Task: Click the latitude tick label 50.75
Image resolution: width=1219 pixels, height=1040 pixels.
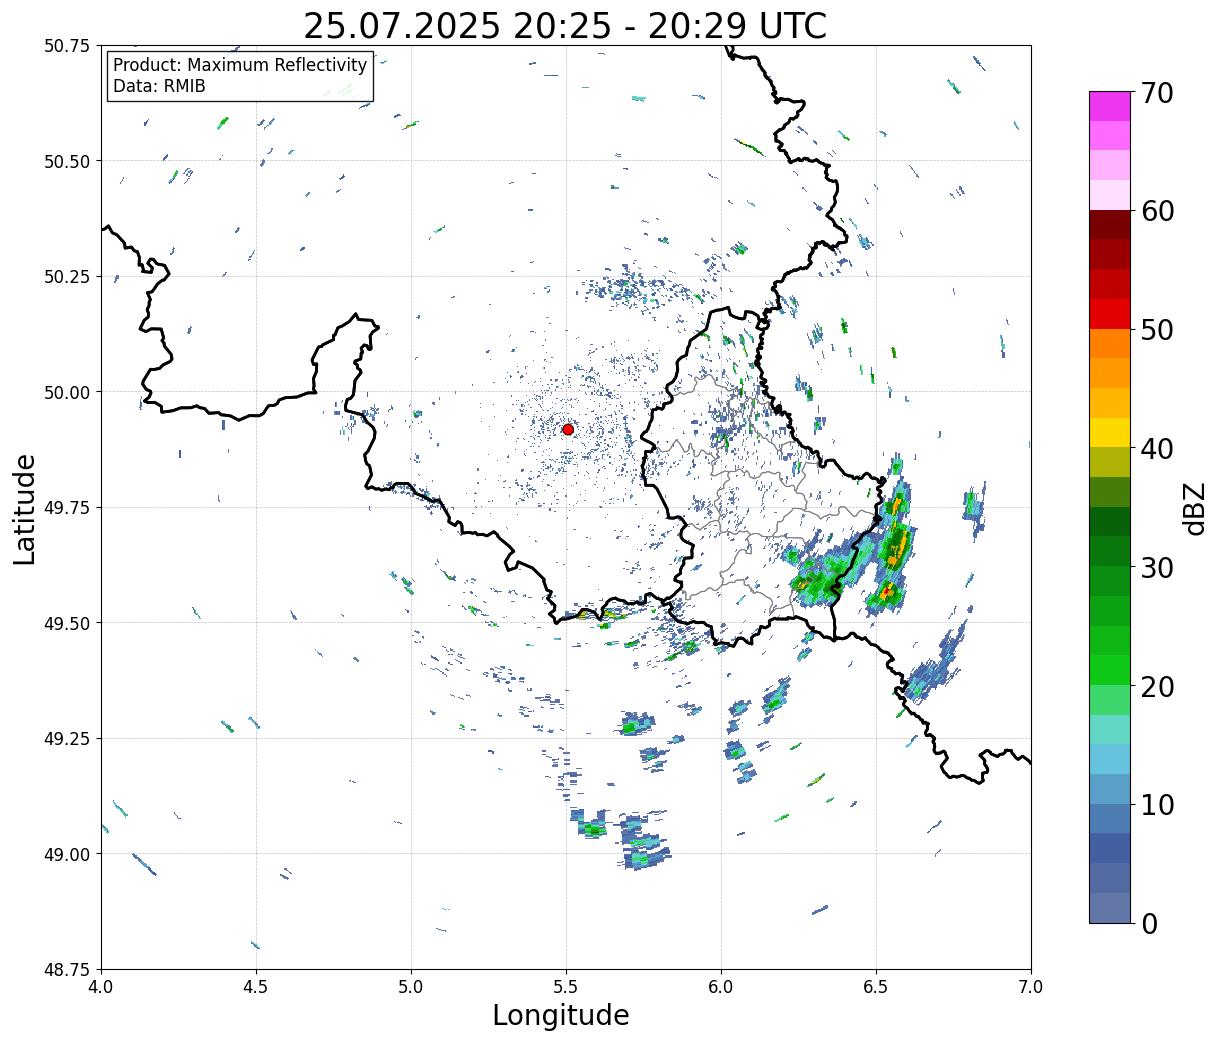Action: click(x=67, y=46)
